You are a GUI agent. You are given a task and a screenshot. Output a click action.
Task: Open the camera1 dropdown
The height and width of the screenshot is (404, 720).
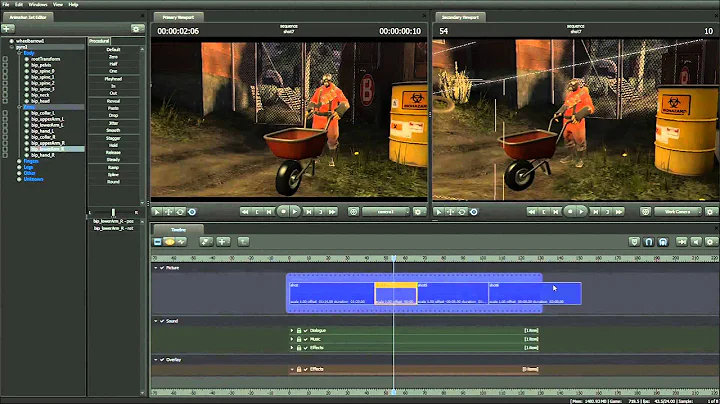(386, 212)
